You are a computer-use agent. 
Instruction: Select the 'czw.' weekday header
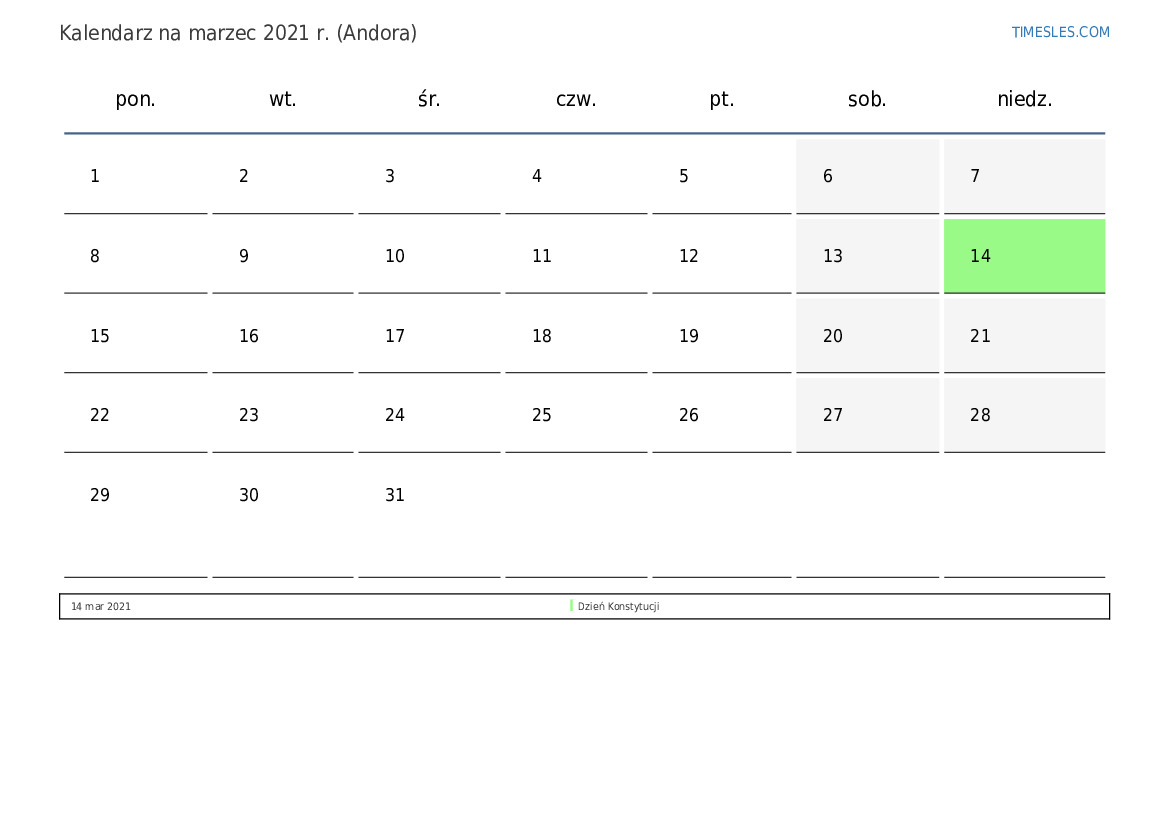click(x=576, y=99)
